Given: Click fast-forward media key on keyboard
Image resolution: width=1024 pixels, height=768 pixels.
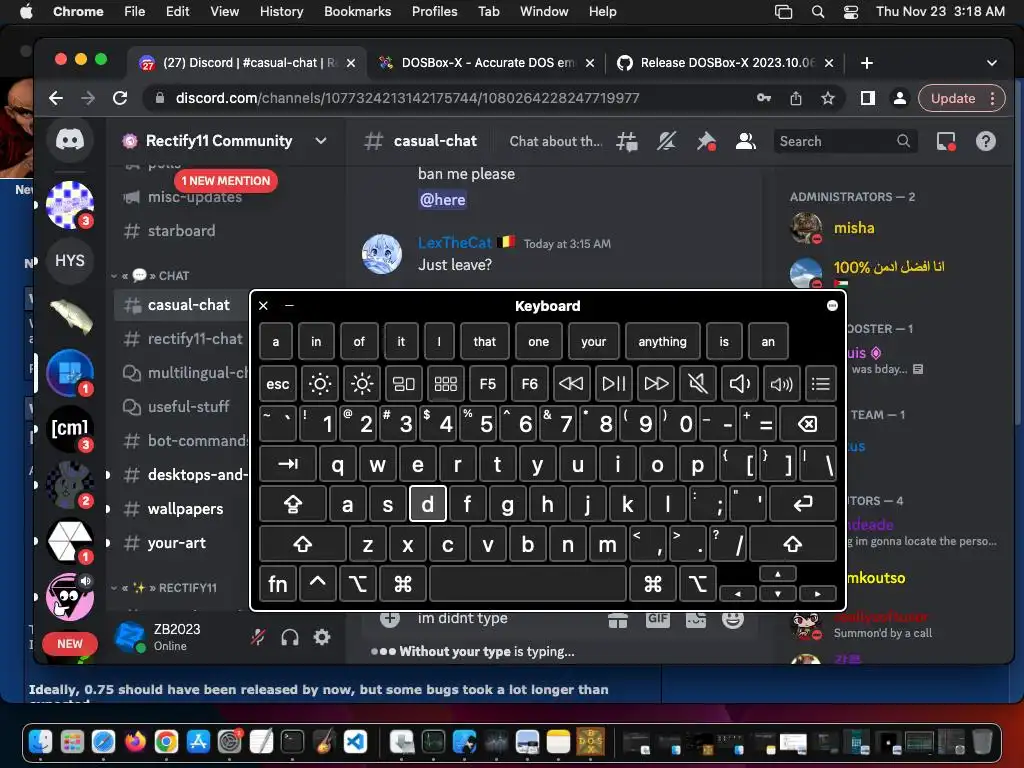Looking at the screenshot, I should pos(656,383).
